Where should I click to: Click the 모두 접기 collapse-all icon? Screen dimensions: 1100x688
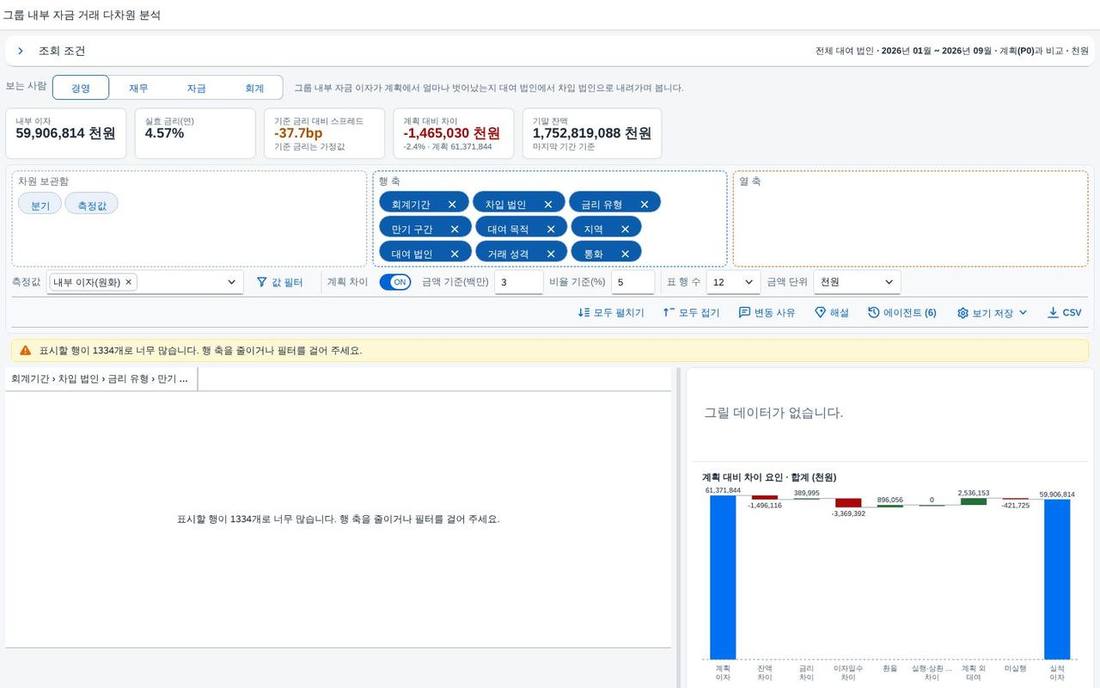click(669, 313)
